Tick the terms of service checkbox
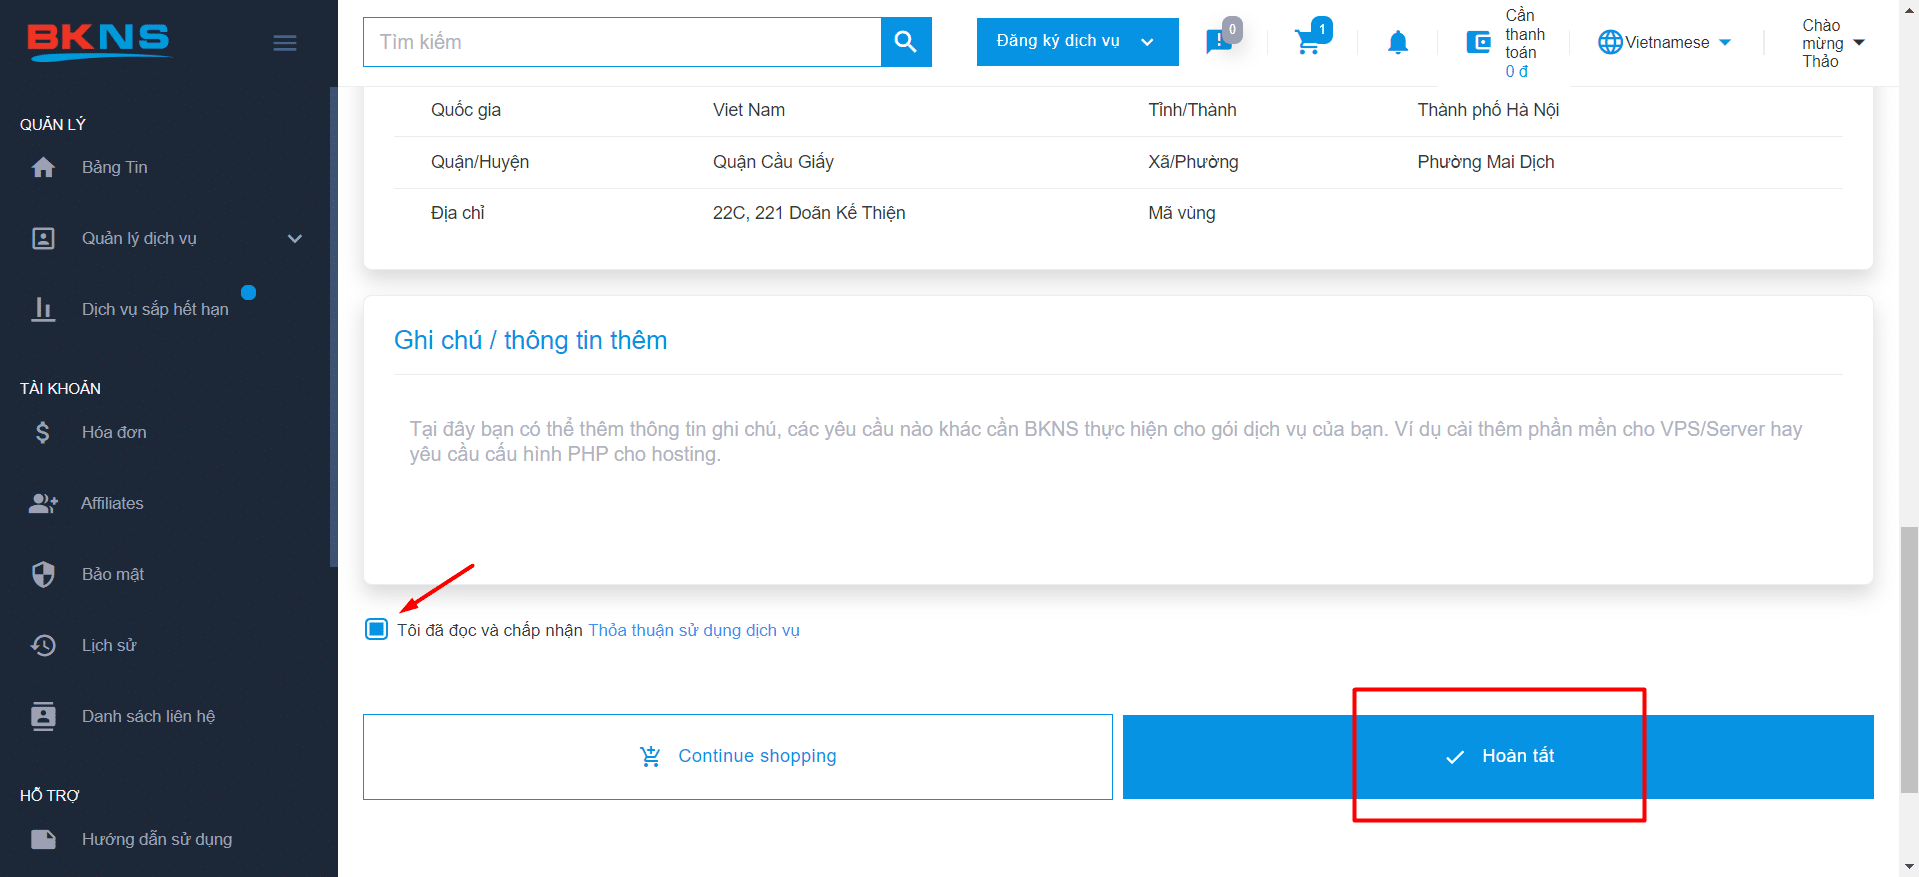The image size is (1919, 877). [x=376, y=629]
